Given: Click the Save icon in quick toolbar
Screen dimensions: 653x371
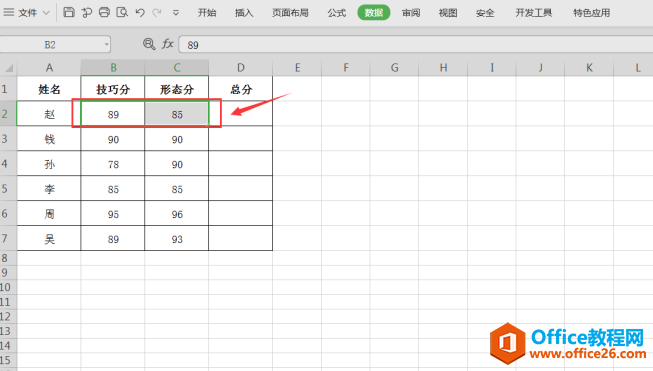Looking at the screenshot, I should coord(69,12).
